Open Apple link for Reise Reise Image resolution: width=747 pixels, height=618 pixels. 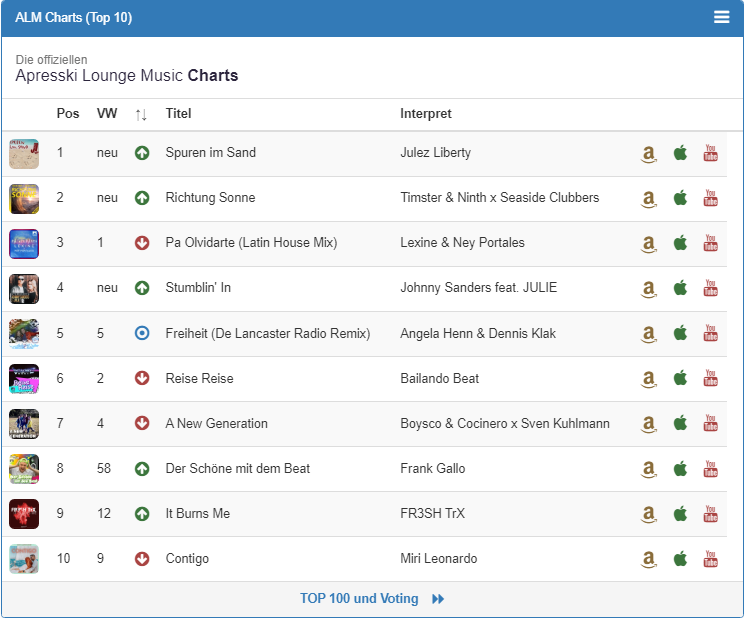pos(680,378)
